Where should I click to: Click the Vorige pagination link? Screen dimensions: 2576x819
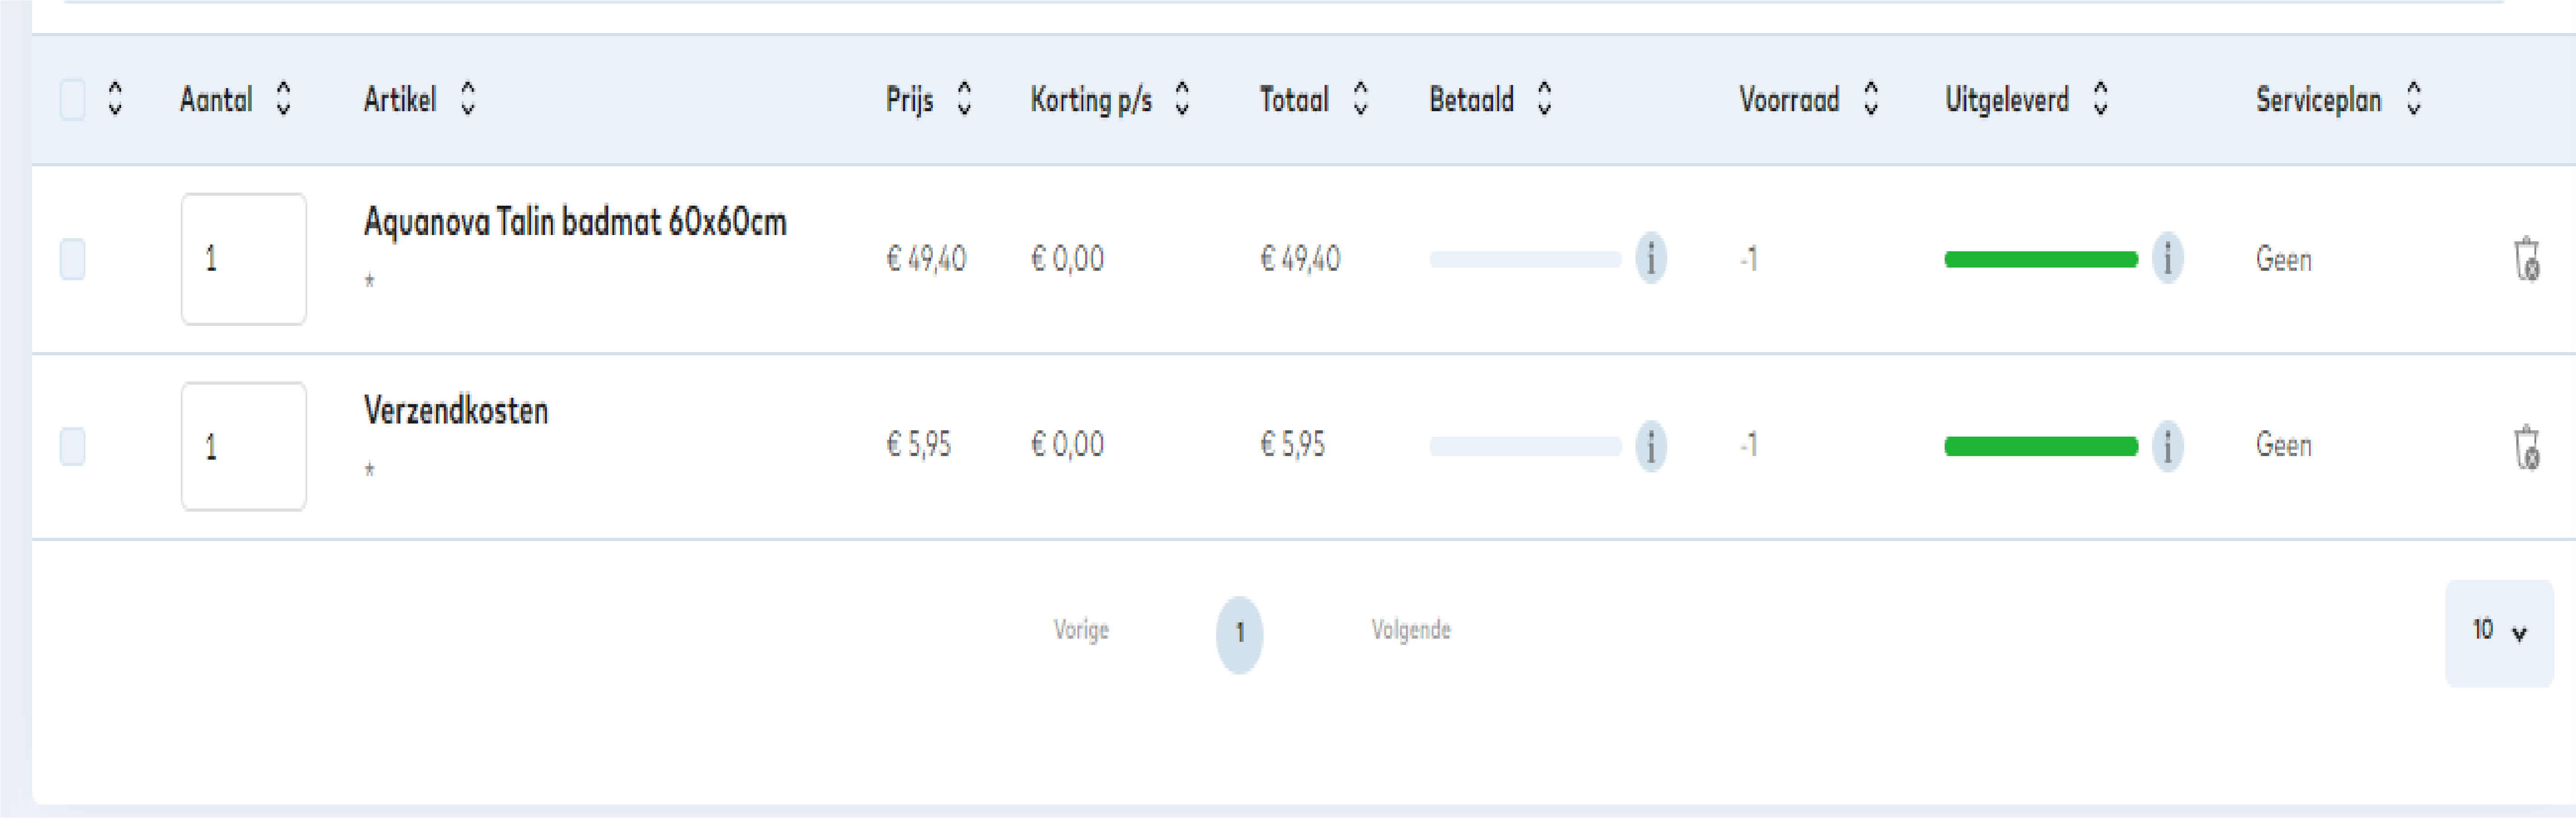click(x=1081, y=630)
